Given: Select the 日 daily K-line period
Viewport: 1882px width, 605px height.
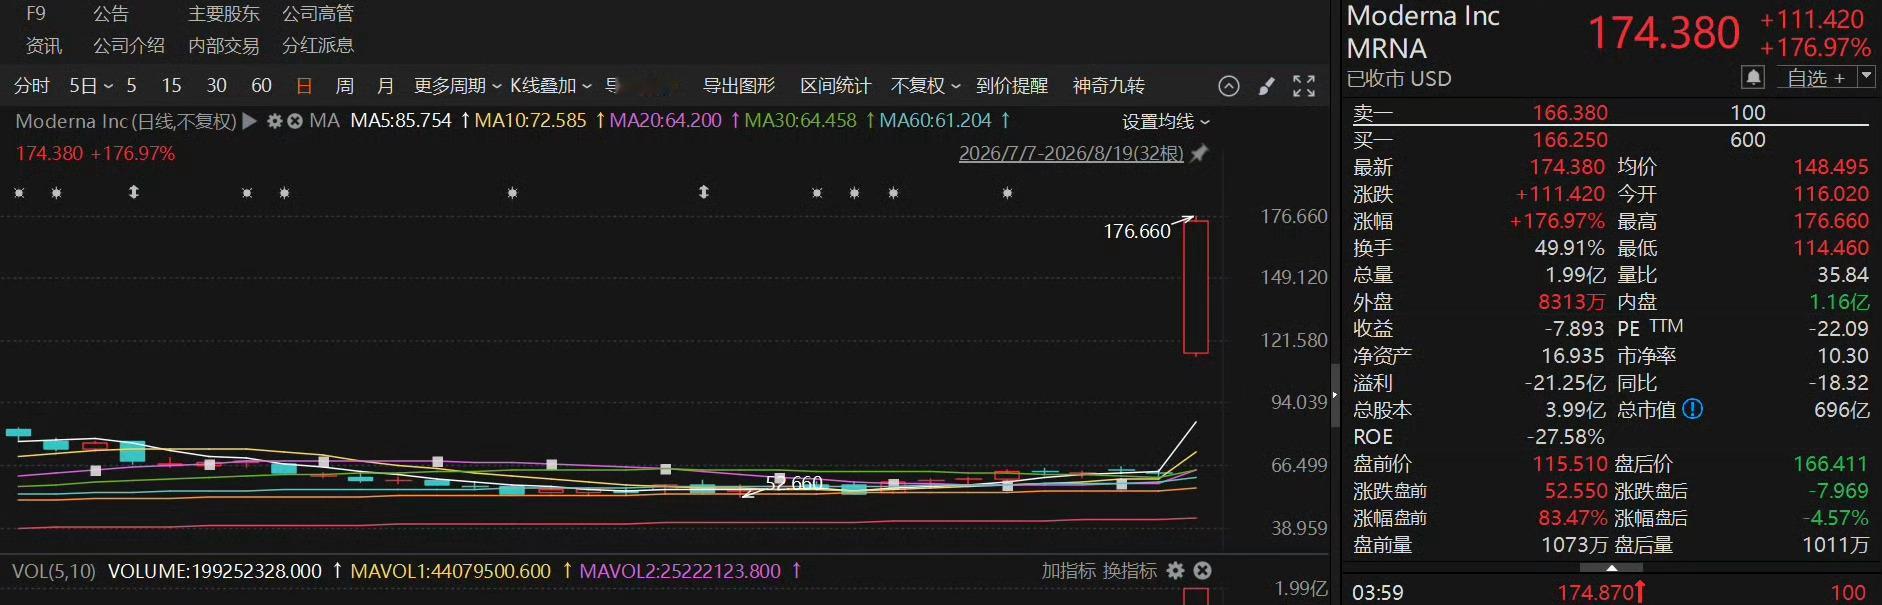Looking at the screenshot, I should pos(304,86).
